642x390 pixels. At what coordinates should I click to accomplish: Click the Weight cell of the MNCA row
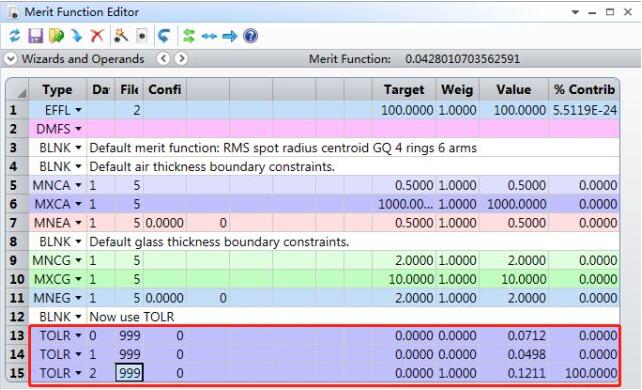click(x=457, y=185)
